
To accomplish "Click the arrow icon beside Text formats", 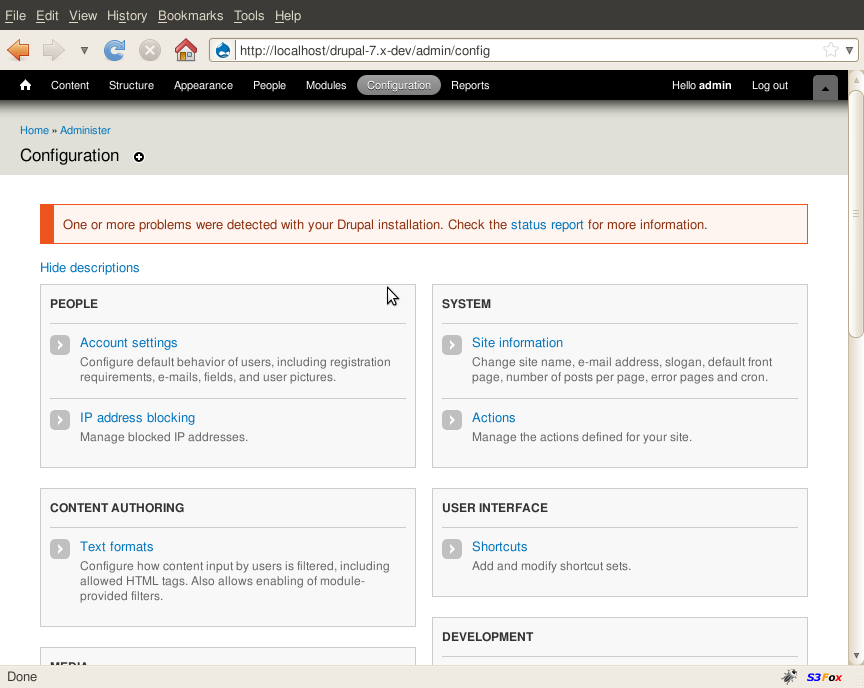I will (60, 549).
